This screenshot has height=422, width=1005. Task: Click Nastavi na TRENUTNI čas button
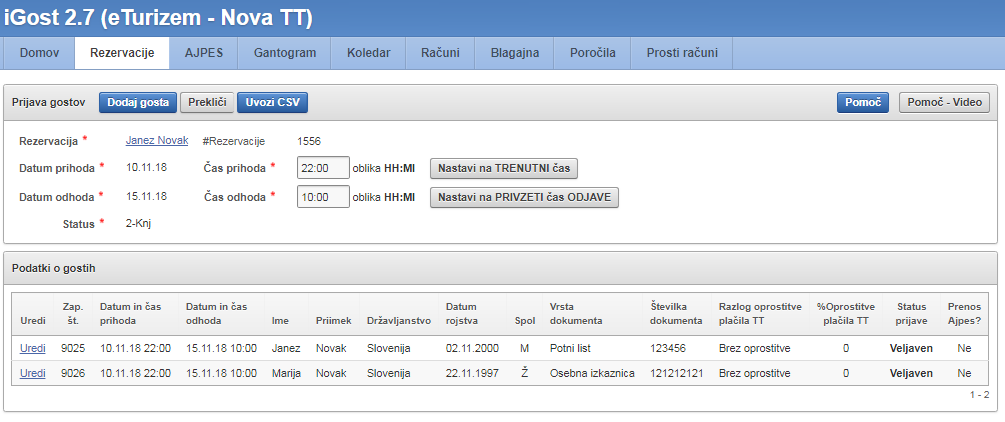pos(504,168)
